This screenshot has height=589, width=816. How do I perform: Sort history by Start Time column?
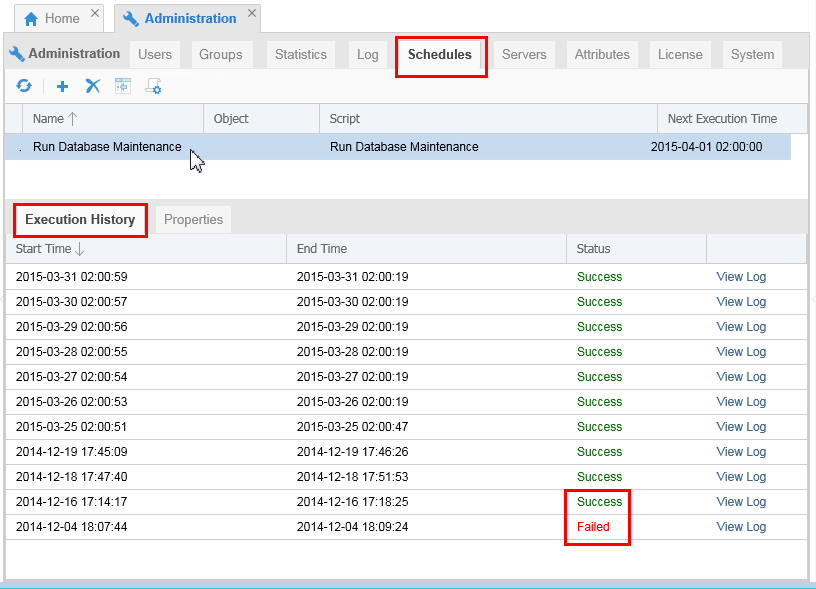(146, 249)
